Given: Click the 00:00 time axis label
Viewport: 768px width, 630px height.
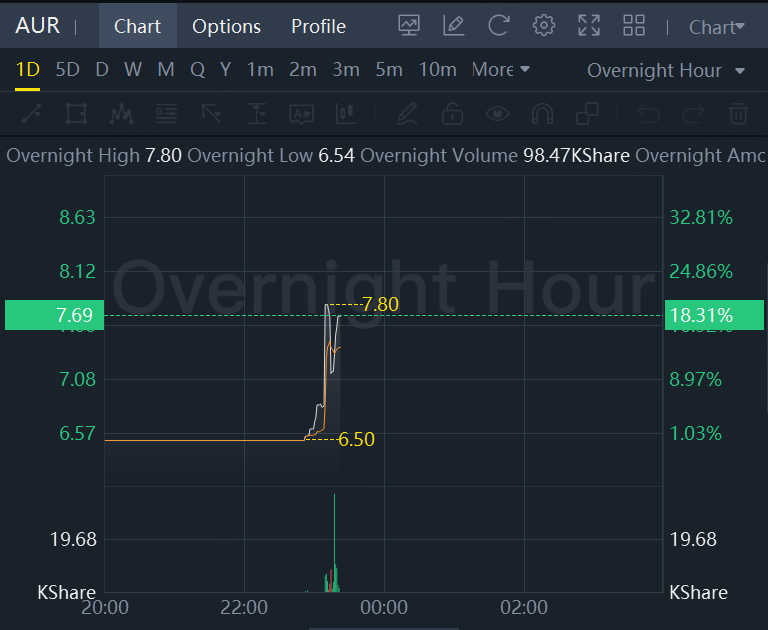Looking at the screenshot, I should click(x=384, y=607).
